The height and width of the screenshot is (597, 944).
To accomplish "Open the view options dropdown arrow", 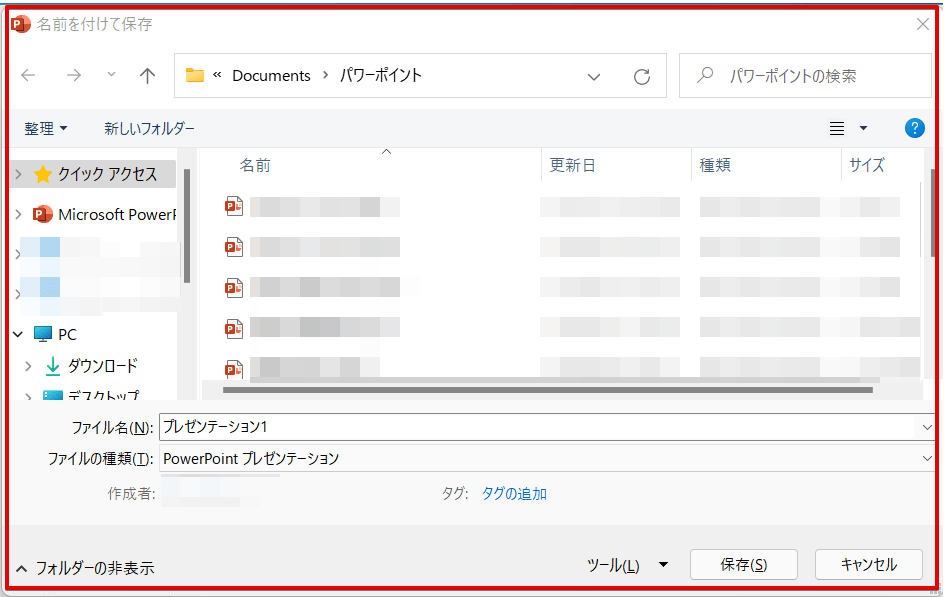I will [863, 128].
